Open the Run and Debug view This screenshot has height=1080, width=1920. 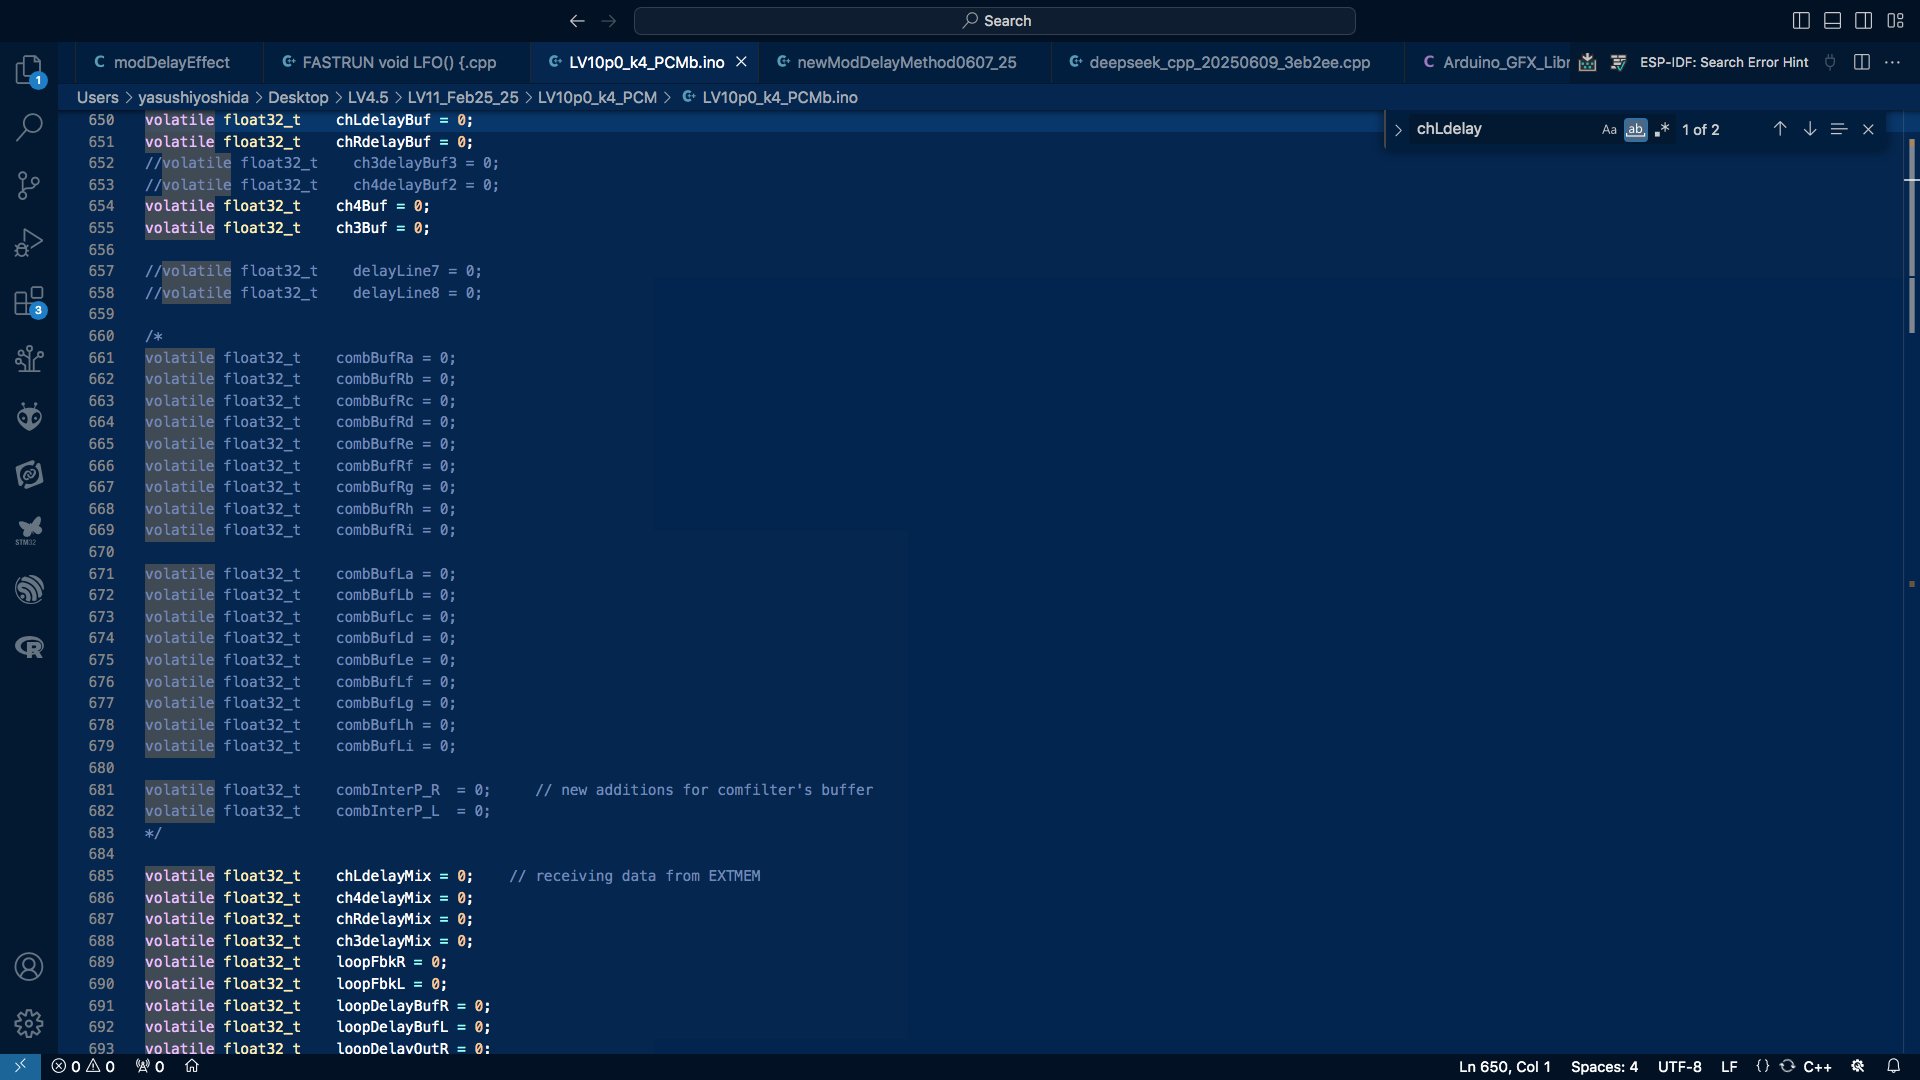(x=29, y=243)
